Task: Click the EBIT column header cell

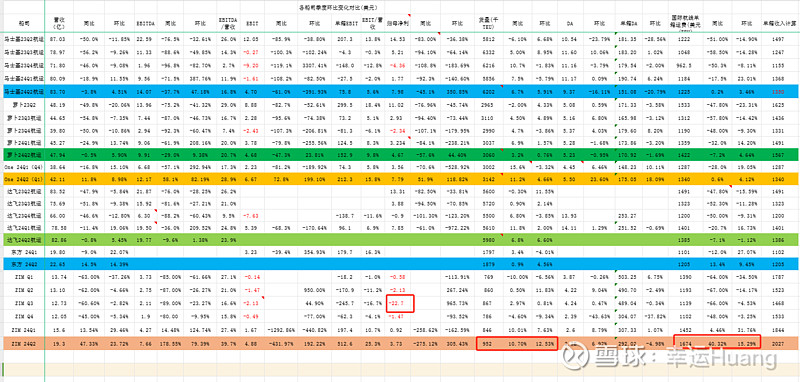Action: (x=252, y=23)
